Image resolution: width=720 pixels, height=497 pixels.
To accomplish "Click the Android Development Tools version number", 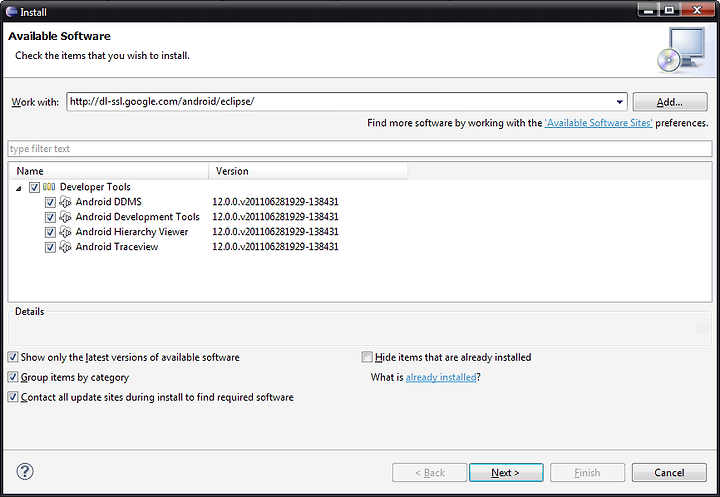I will tap(275, 217).
